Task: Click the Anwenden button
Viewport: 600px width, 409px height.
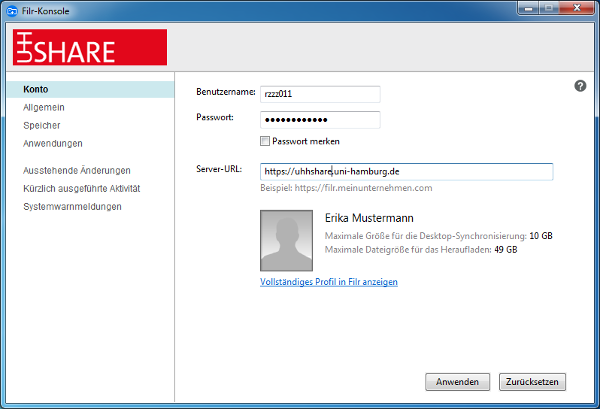Action: tap(457, 382)
